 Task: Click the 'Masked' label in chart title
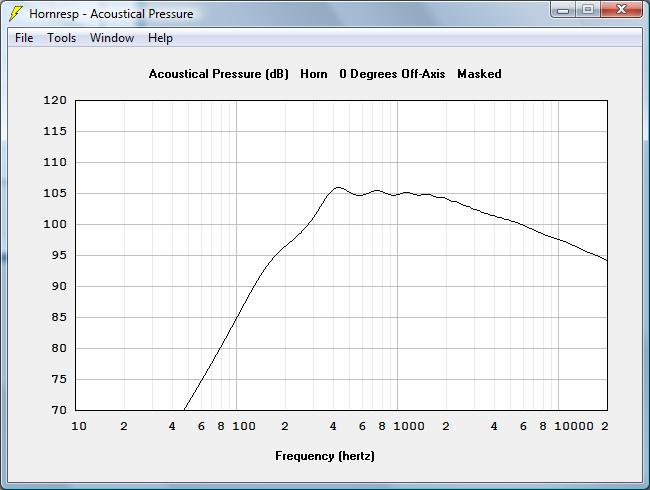[x=479, y=74]
